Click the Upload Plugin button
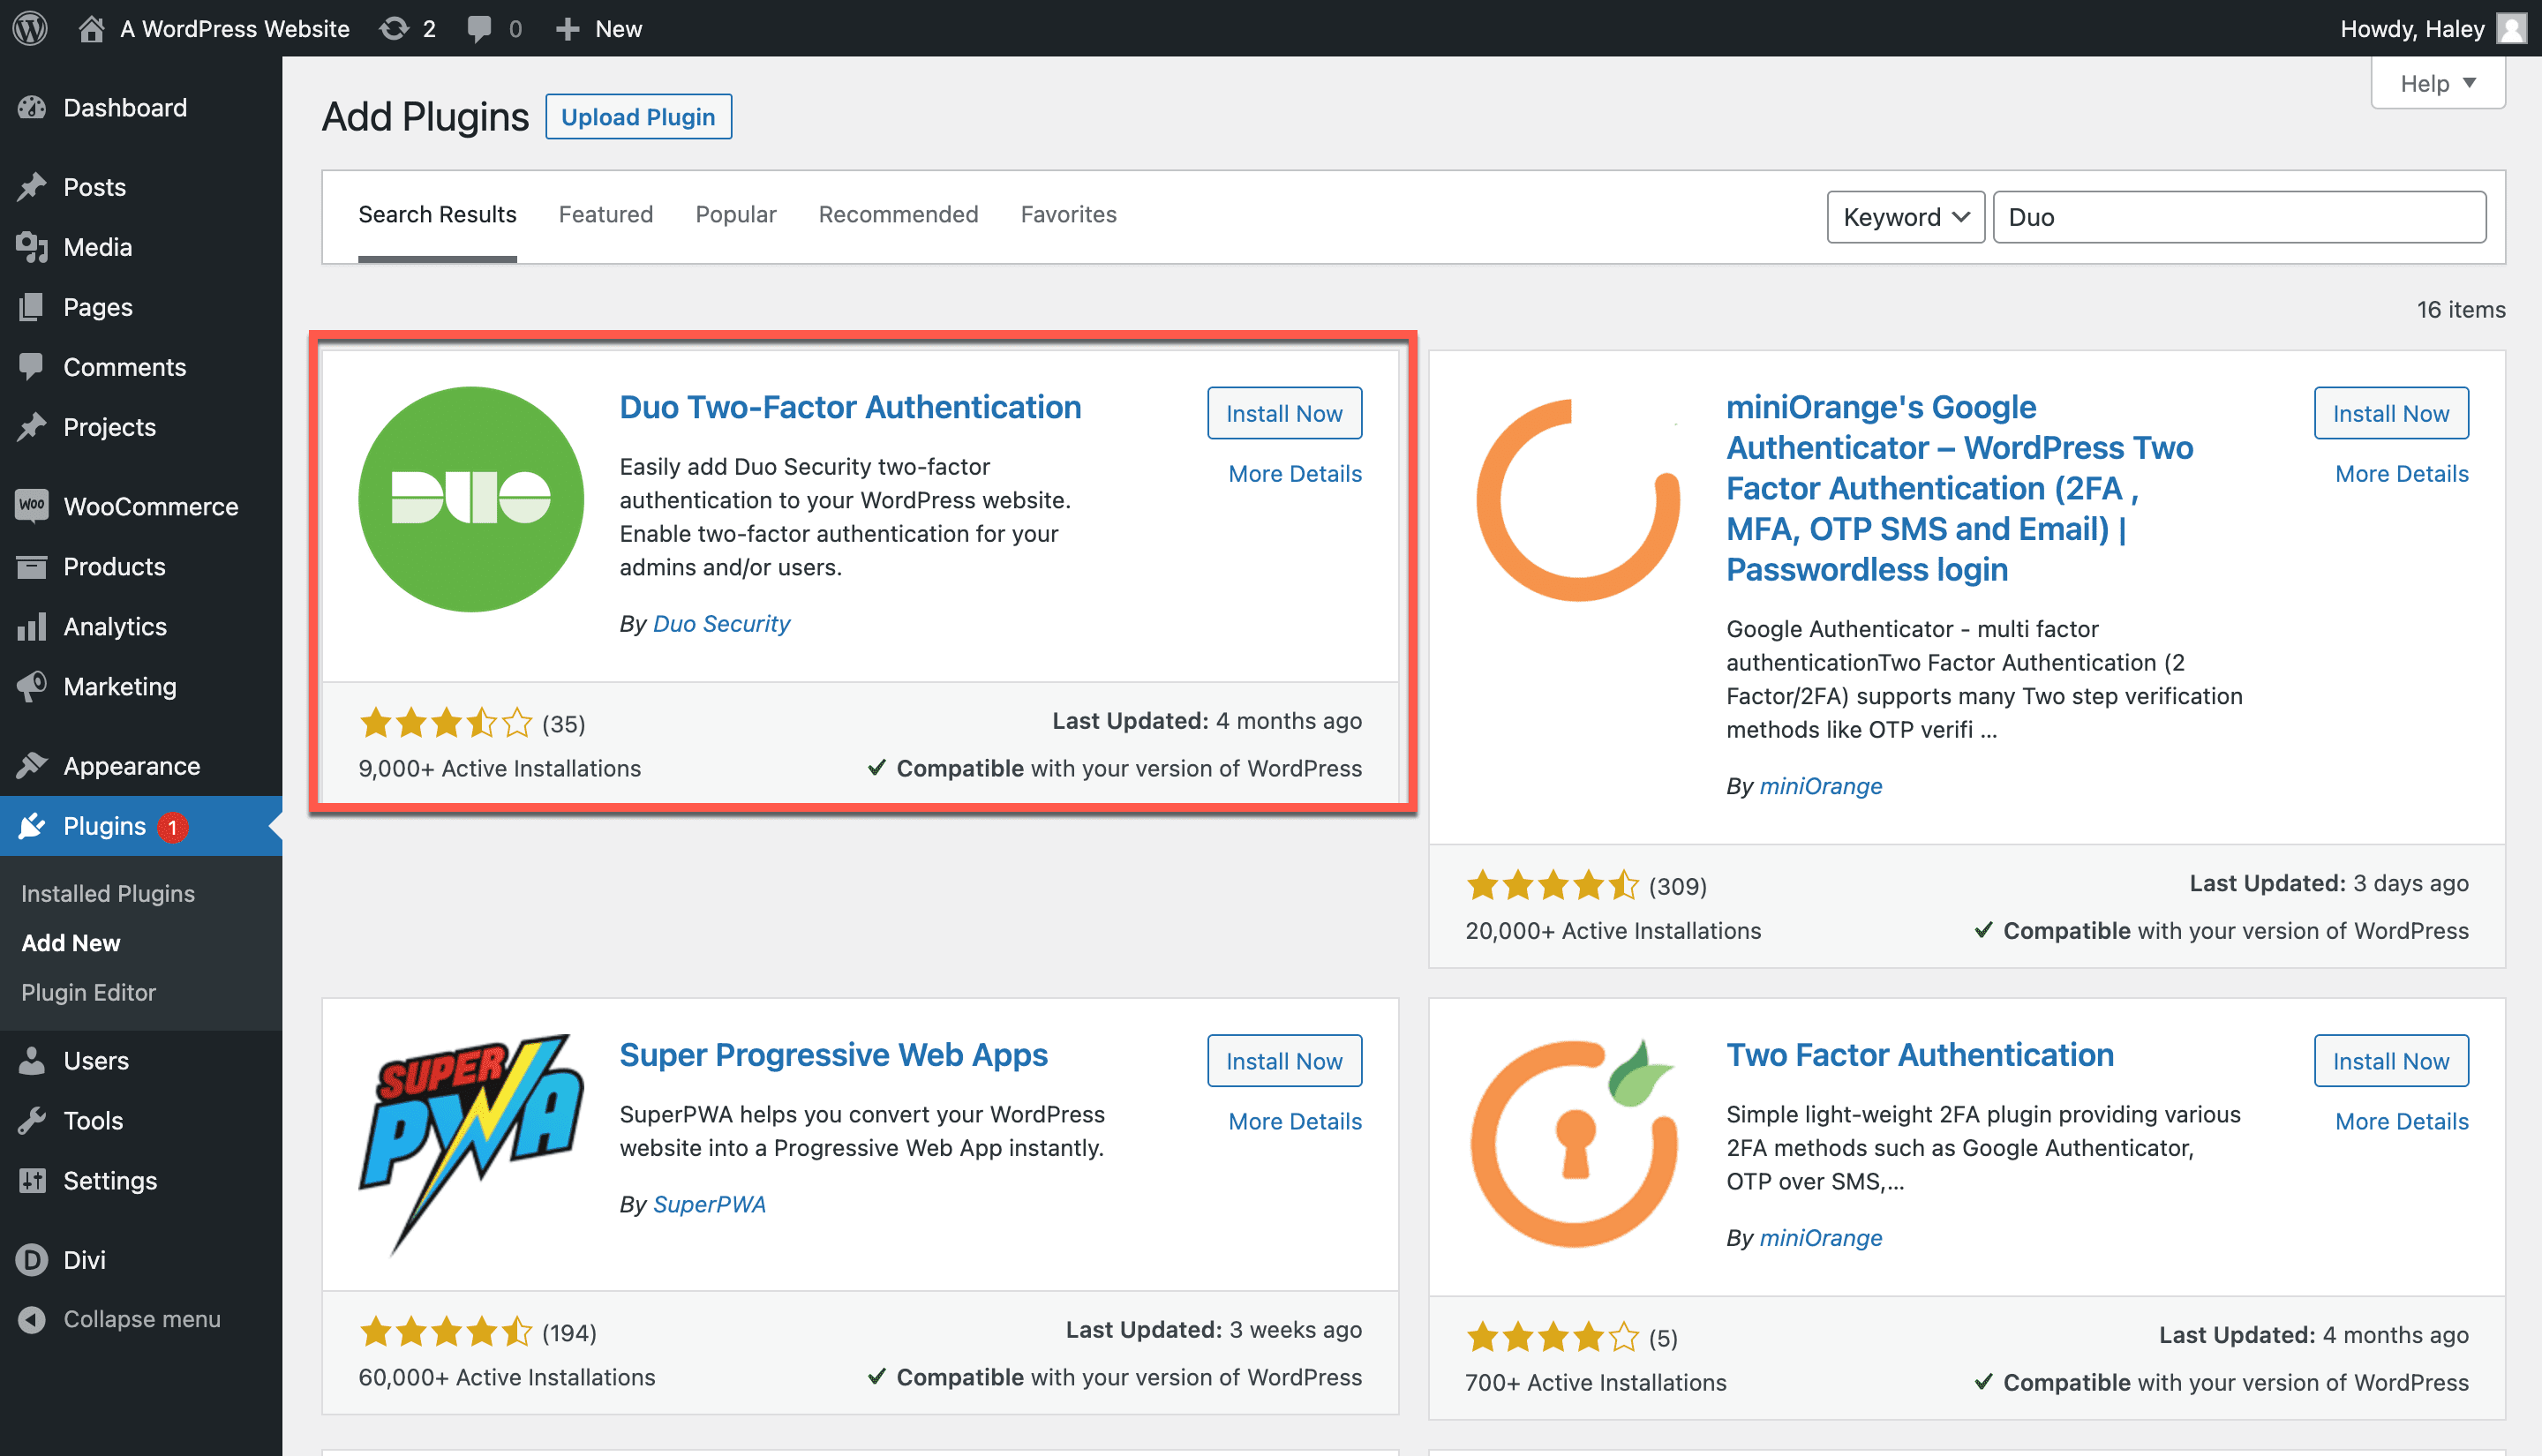Screen dimensions: 2542x1456 point(637,117)
